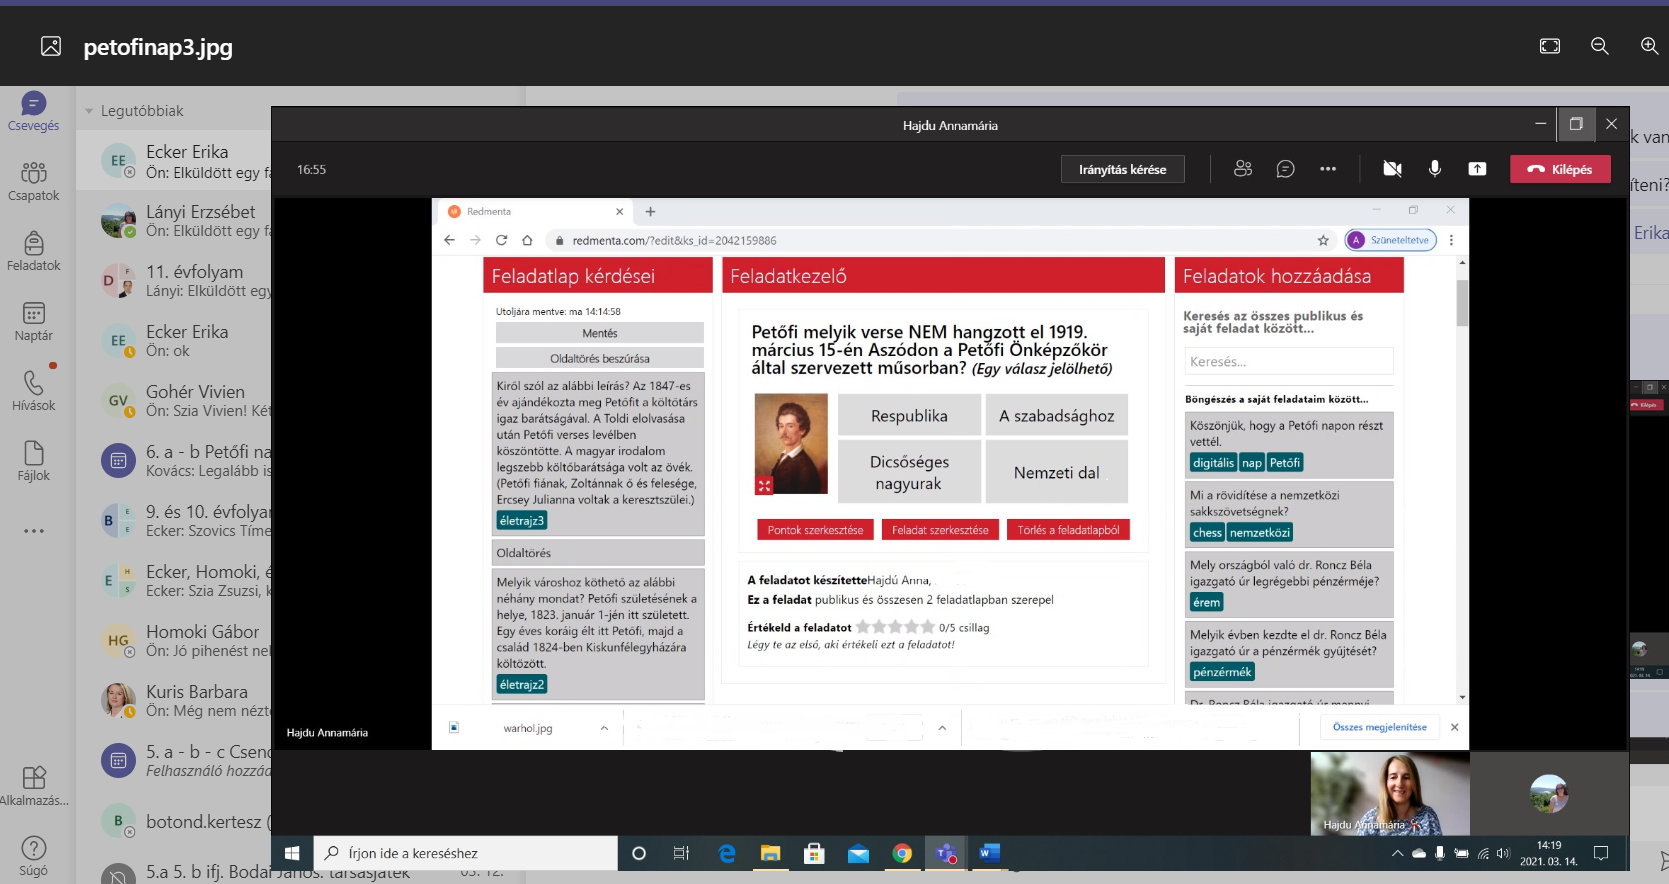Screen dimensions: 1669x884
Task: Select the pénzérmék tag
Action: click(1222, 673)
